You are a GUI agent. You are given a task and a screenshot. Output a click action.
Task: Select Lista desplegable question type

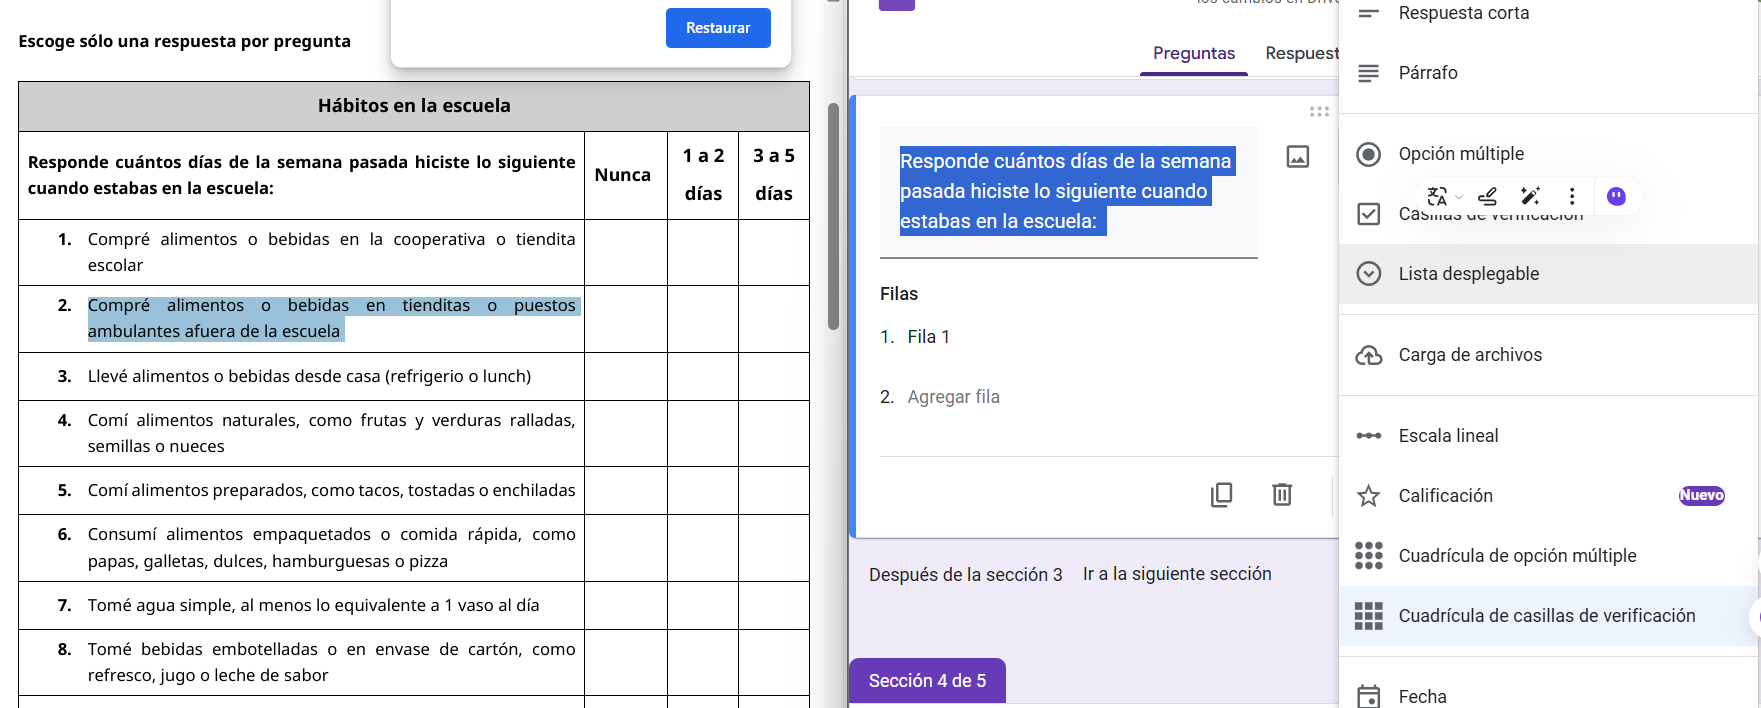point(1468,274)
